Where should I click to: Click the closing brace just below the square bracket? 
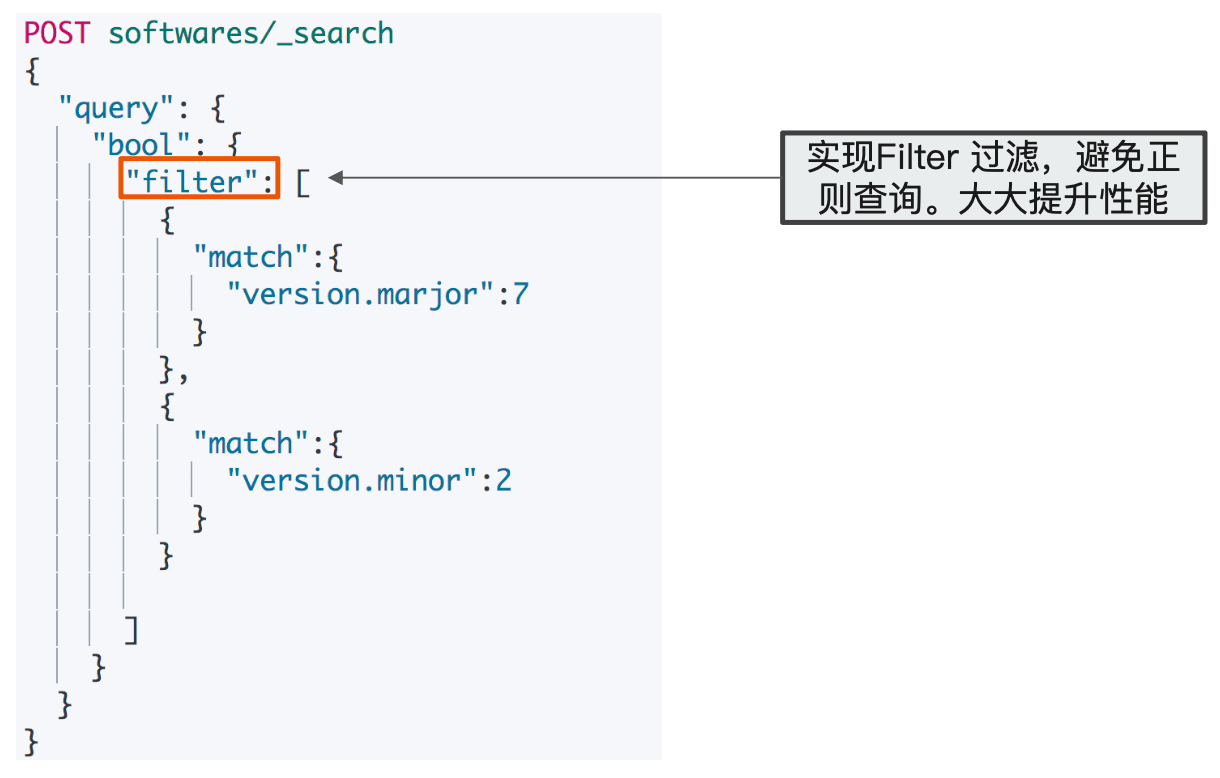tap(98, 667)
